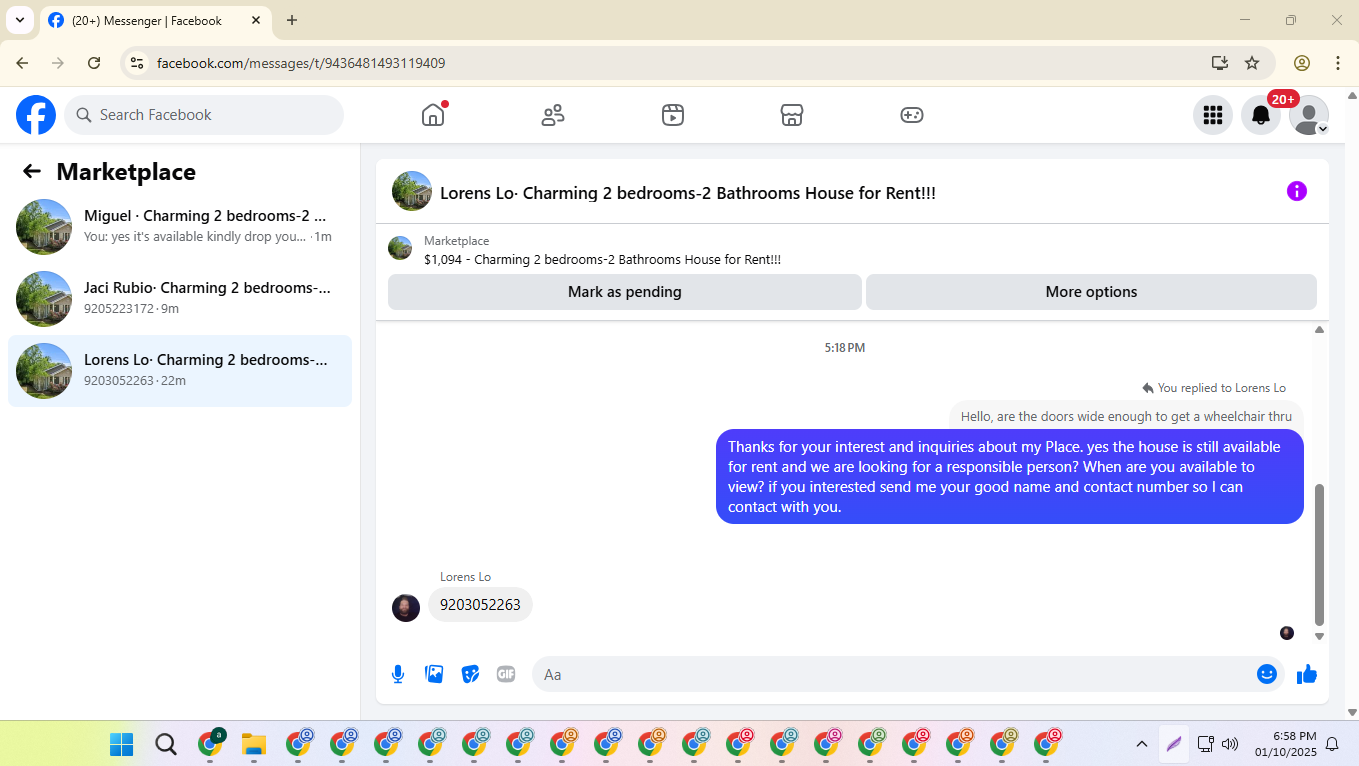Select the Lorens Lo conversation in sidebar
1359x766 pixels.
click(x=180, y=371)
